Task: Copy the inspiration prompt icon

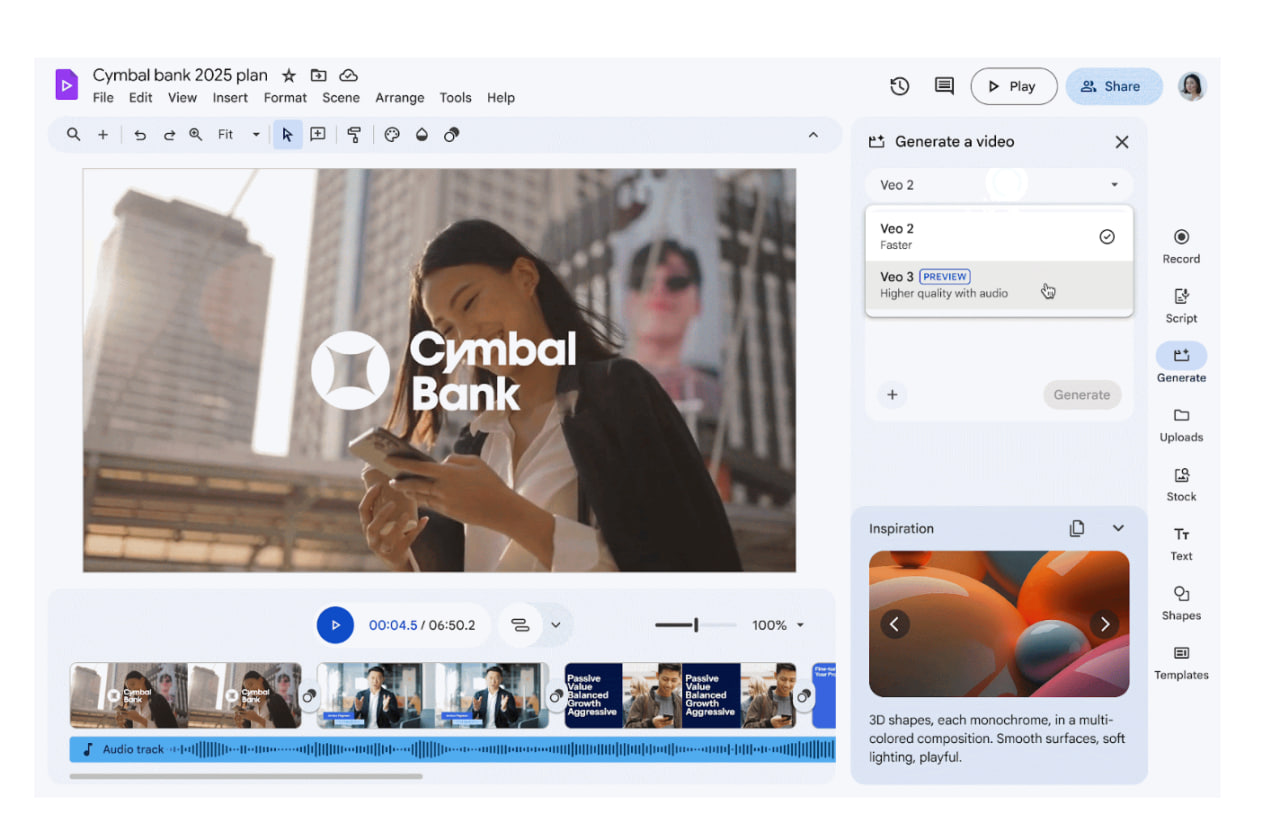Action: 1077,528
